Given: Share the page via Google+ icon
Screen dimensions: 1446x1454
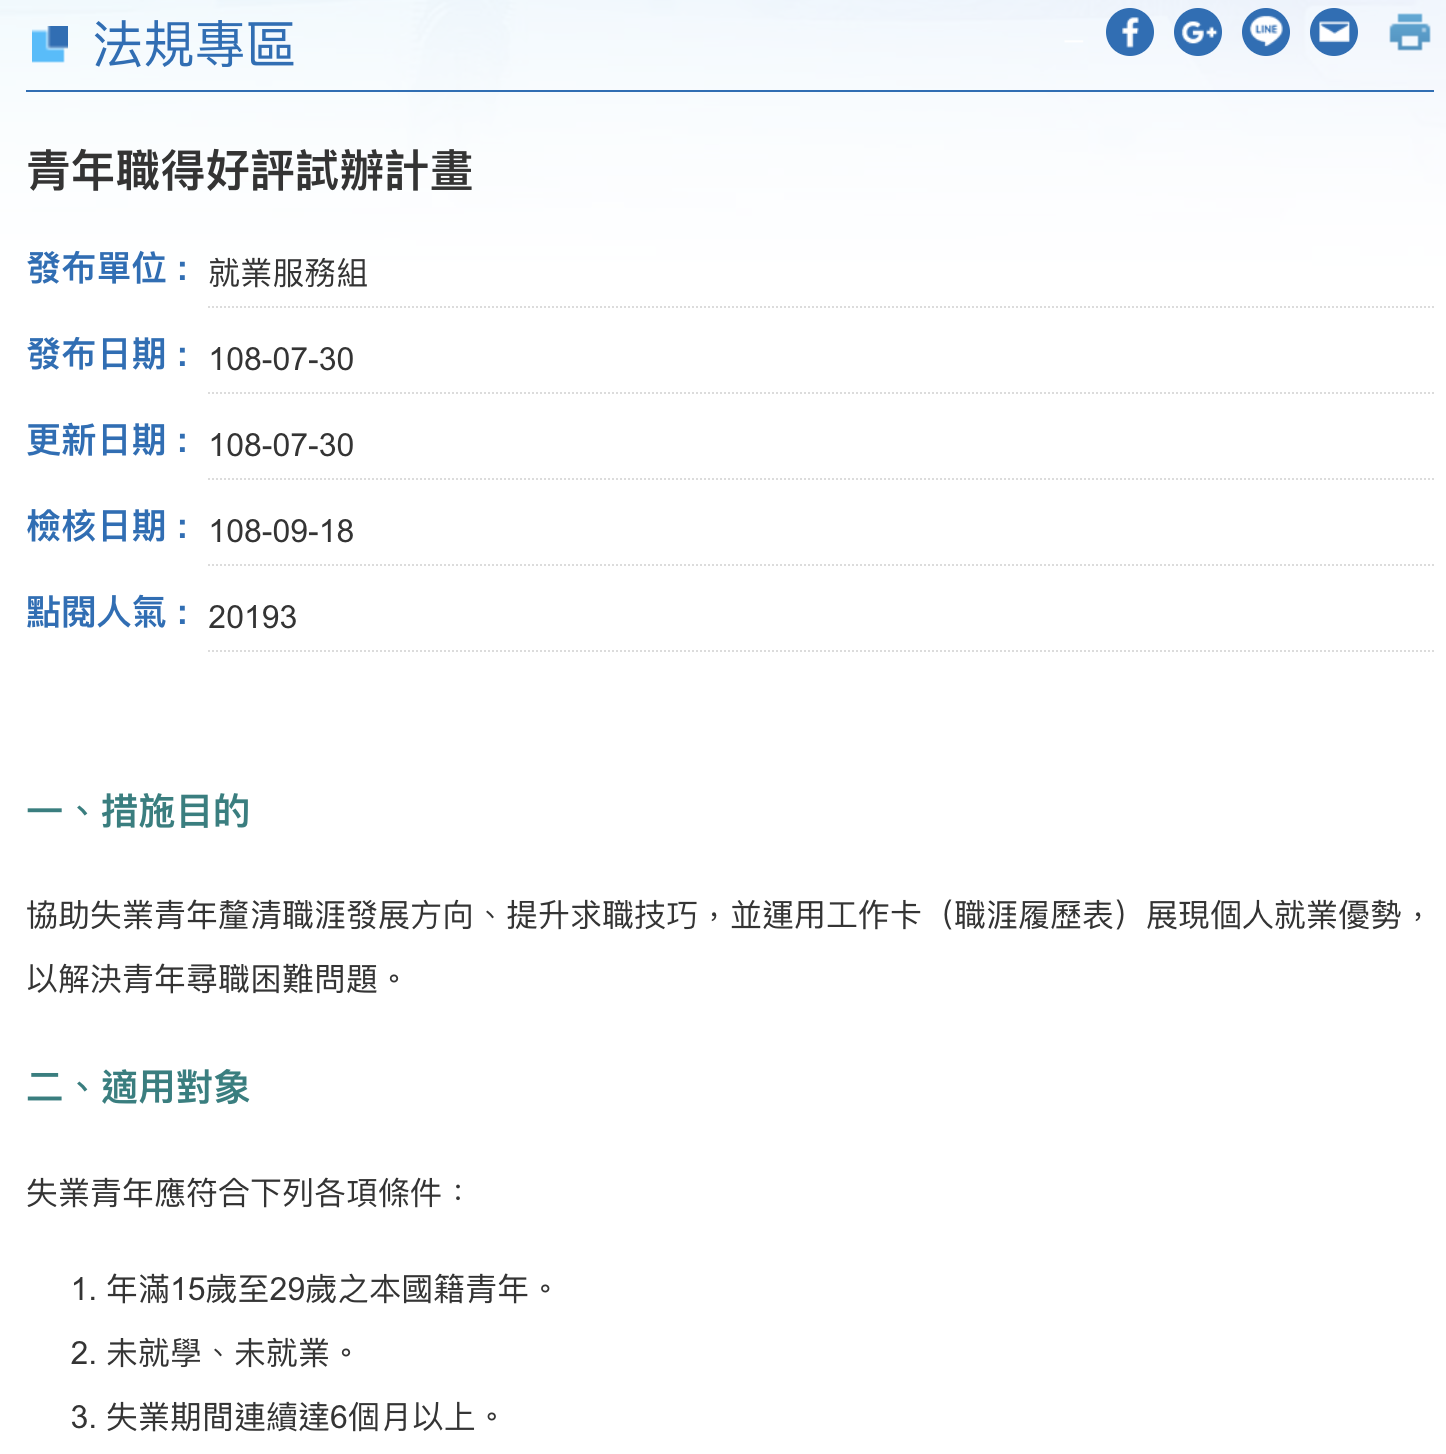Looking at the screenshot, I should [x=1197, y=33].
